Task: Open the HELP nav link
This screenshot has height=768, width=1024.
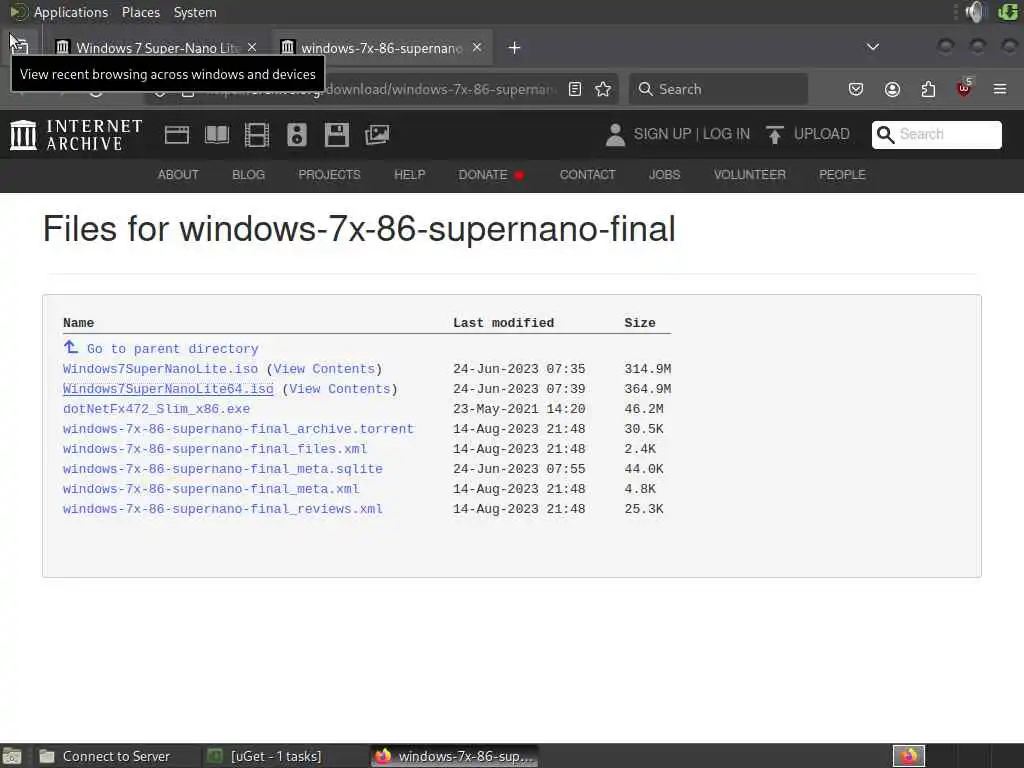Action: (409, 174)
